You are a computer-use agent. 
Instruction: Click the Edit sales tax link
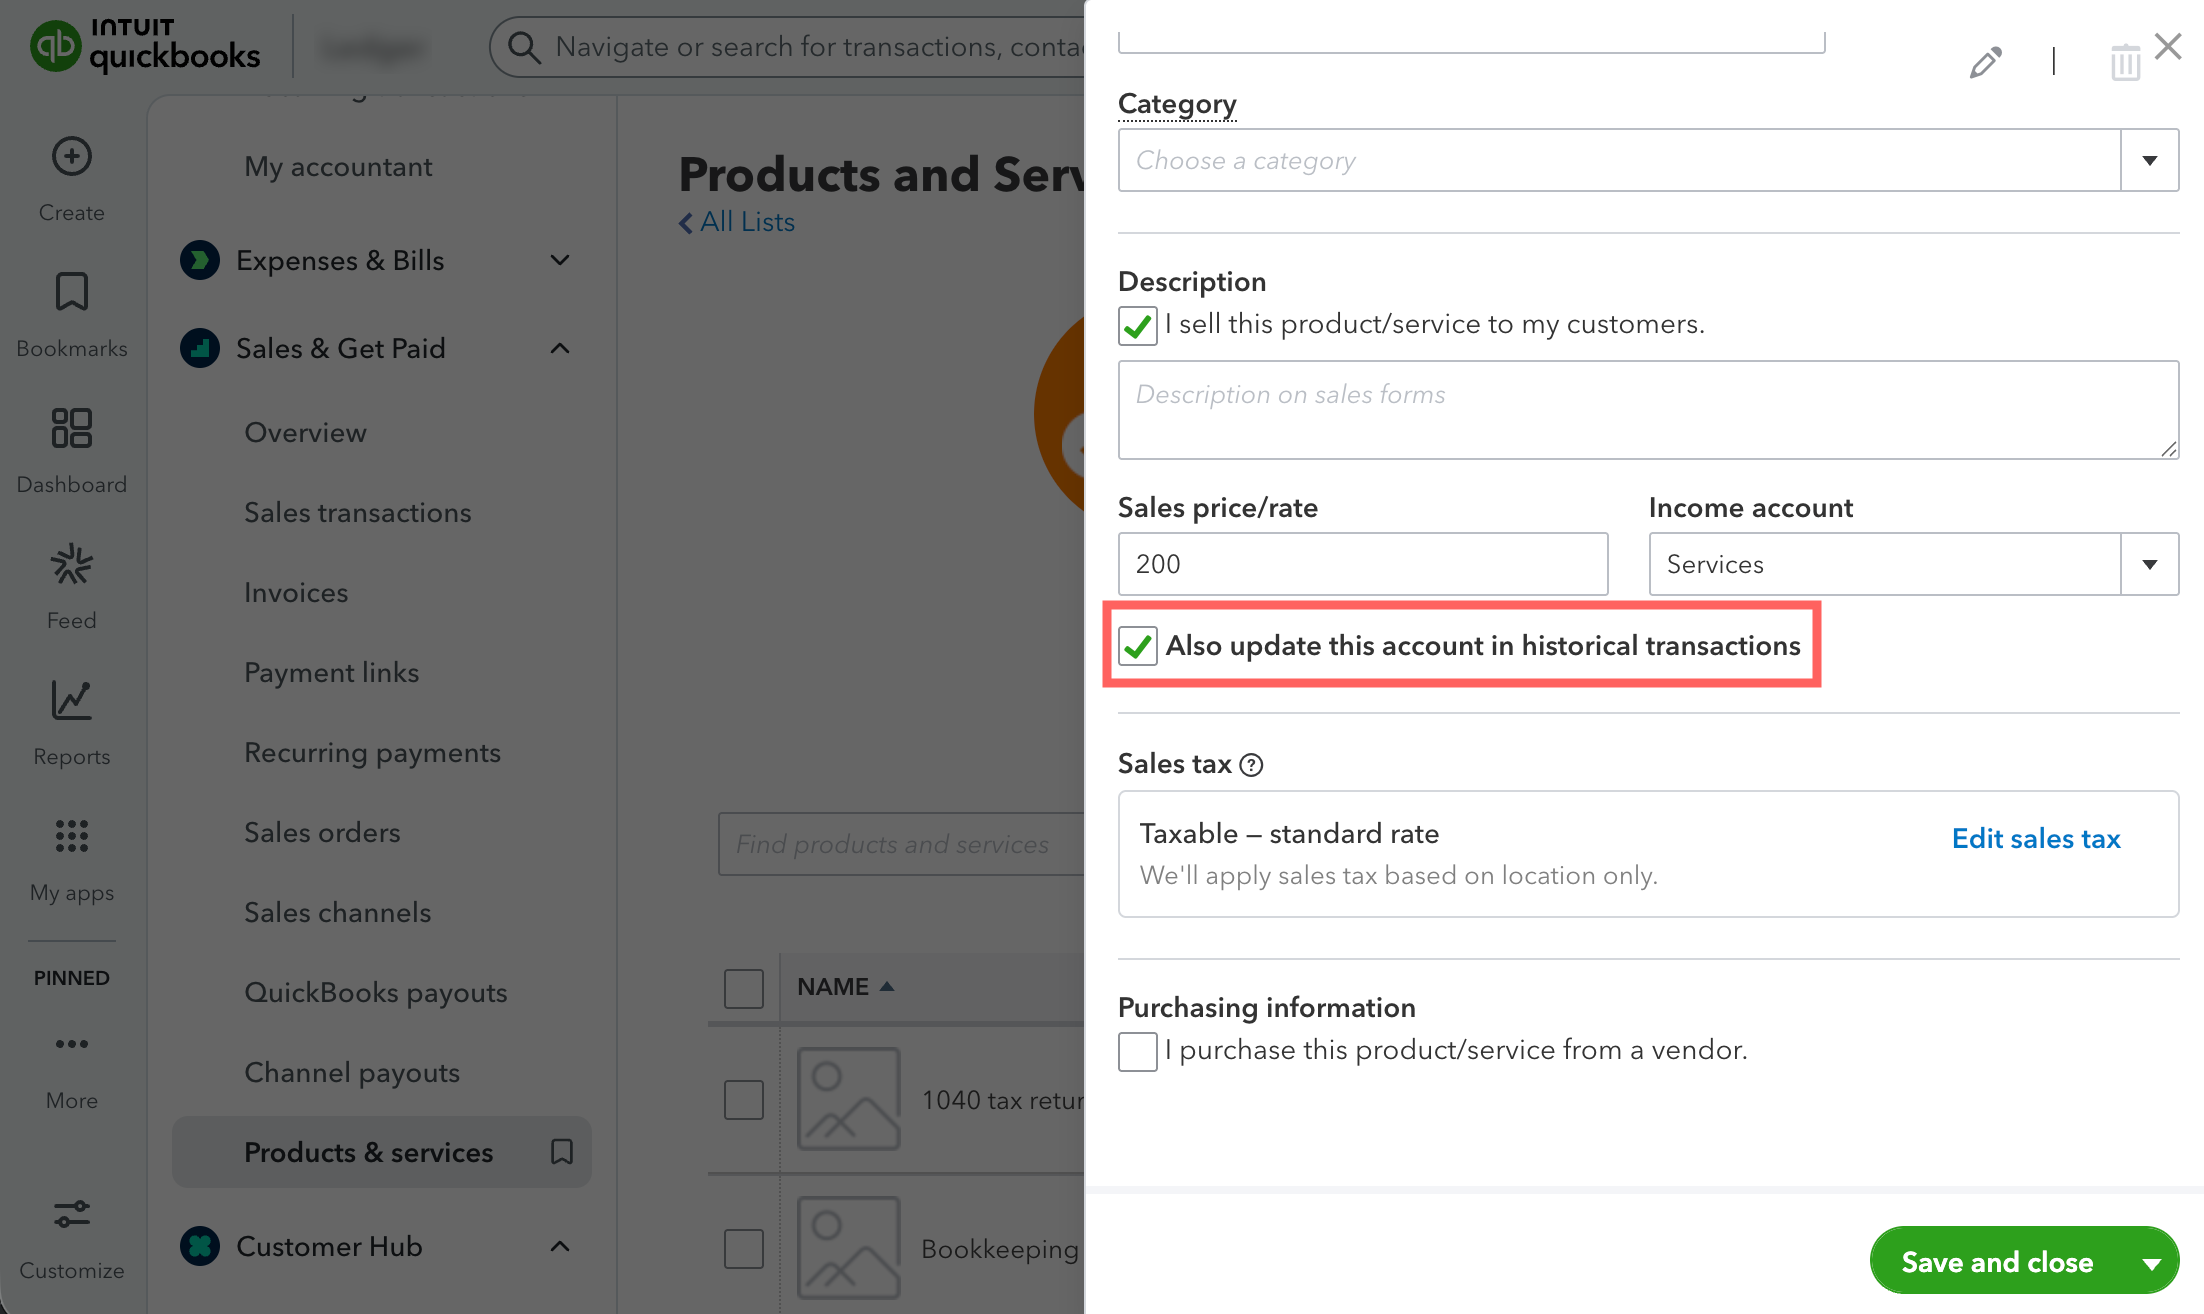coord(2035,838)
